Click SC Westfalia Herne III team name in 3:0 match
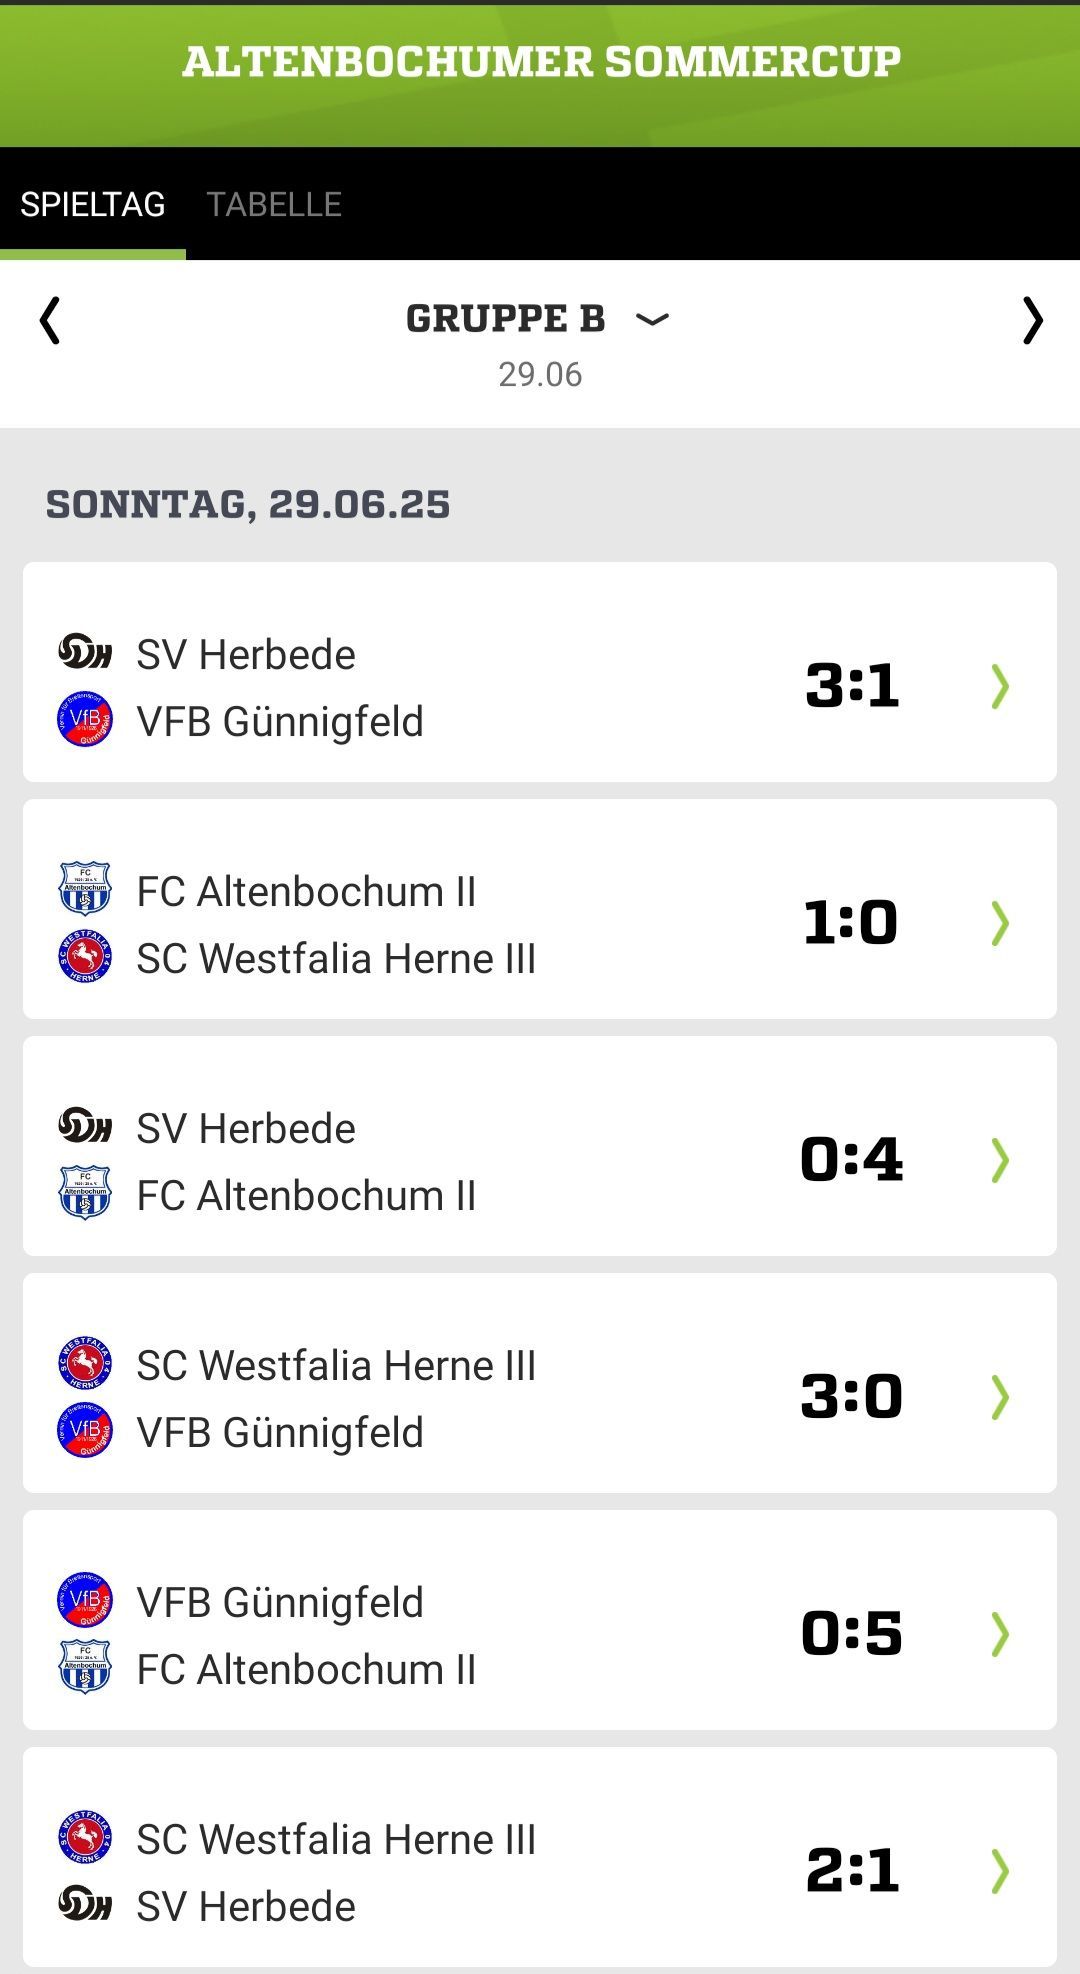 336,1365
